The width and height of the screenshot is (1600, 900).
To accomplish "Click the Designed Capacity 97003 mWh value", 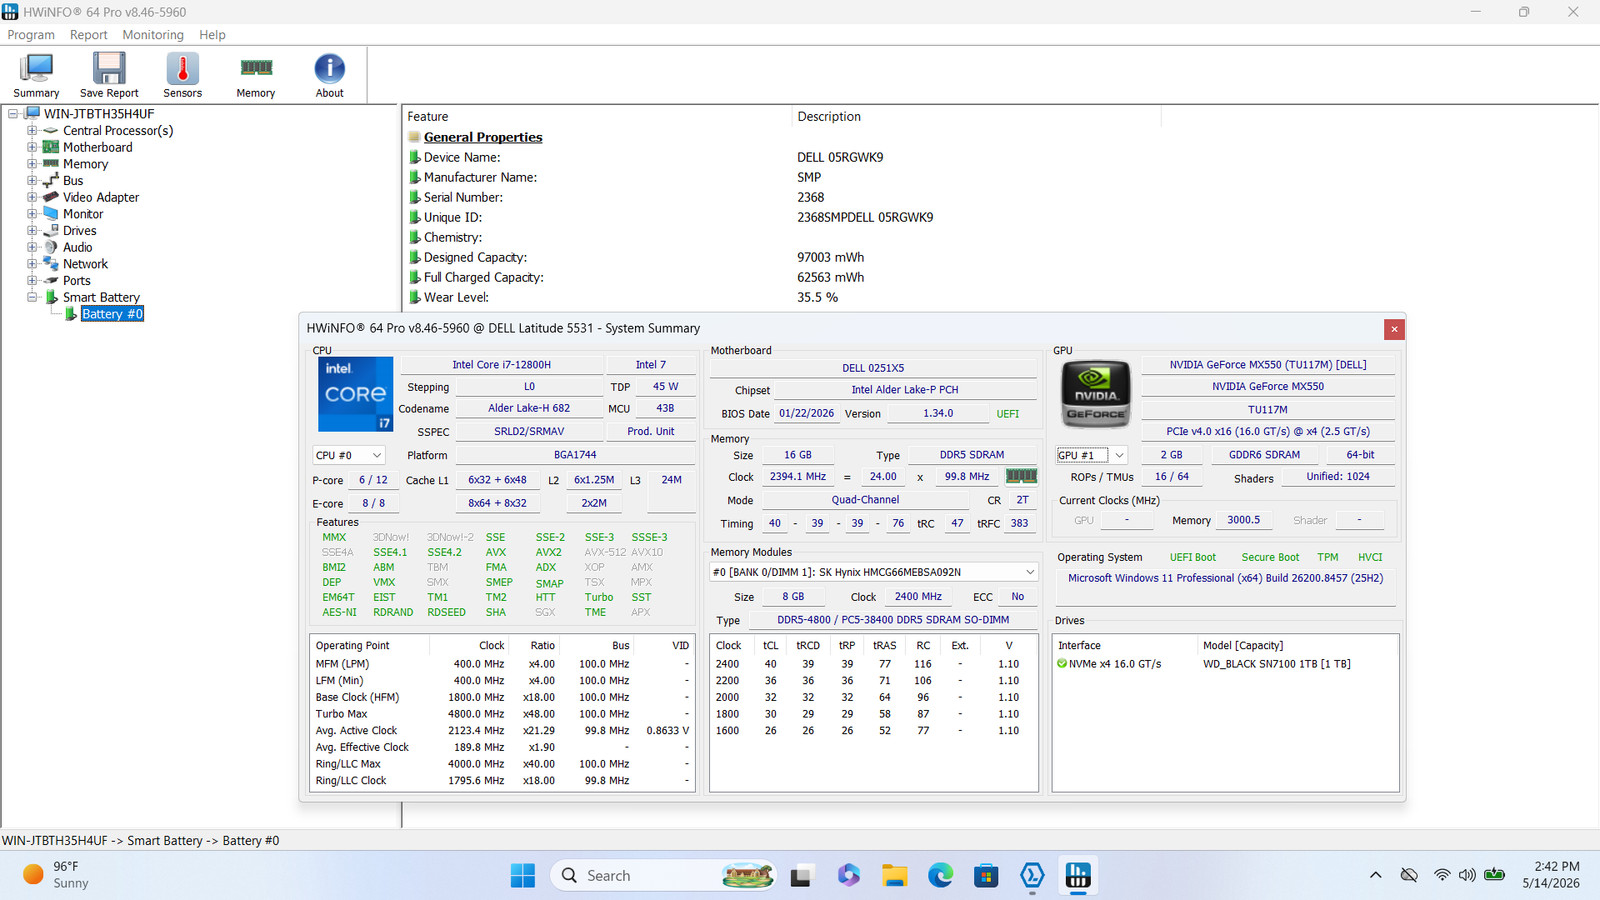I will tap(830, 257).
